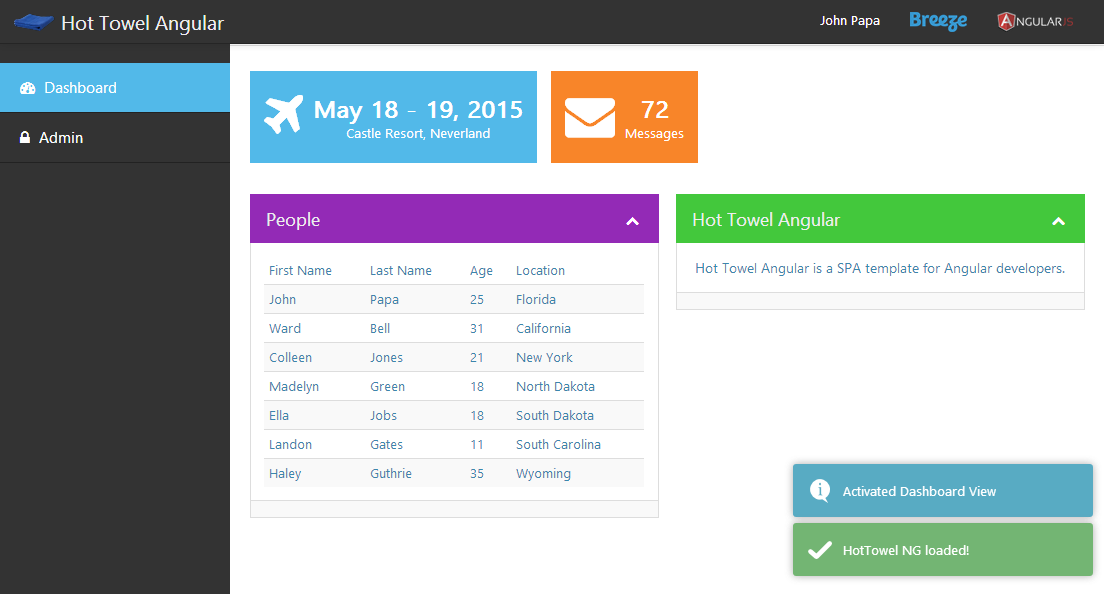
Task: Click the SPA template description text
Action: 879,268
